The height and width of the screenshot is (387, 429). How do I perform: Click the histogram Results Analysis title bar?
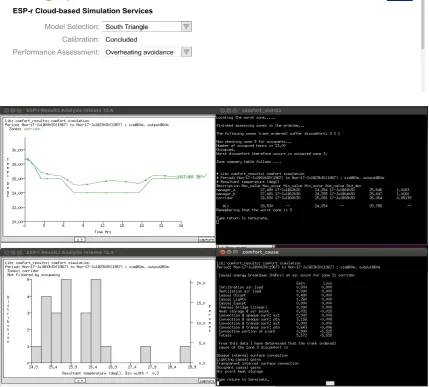[108, 252]
